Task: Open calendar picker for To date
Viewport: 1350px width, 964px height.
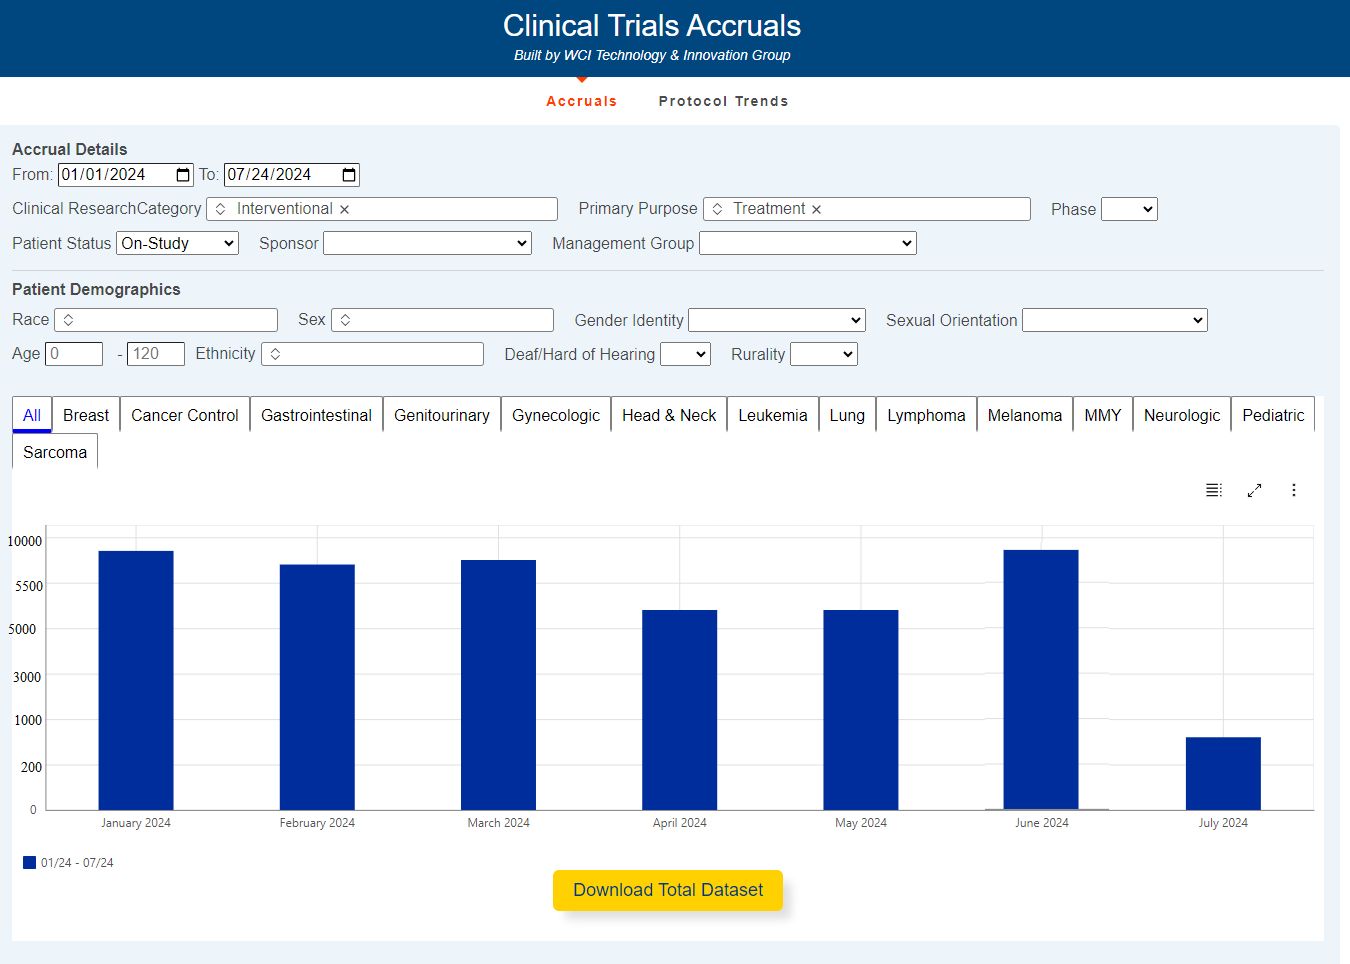Action: coord(349,175)
